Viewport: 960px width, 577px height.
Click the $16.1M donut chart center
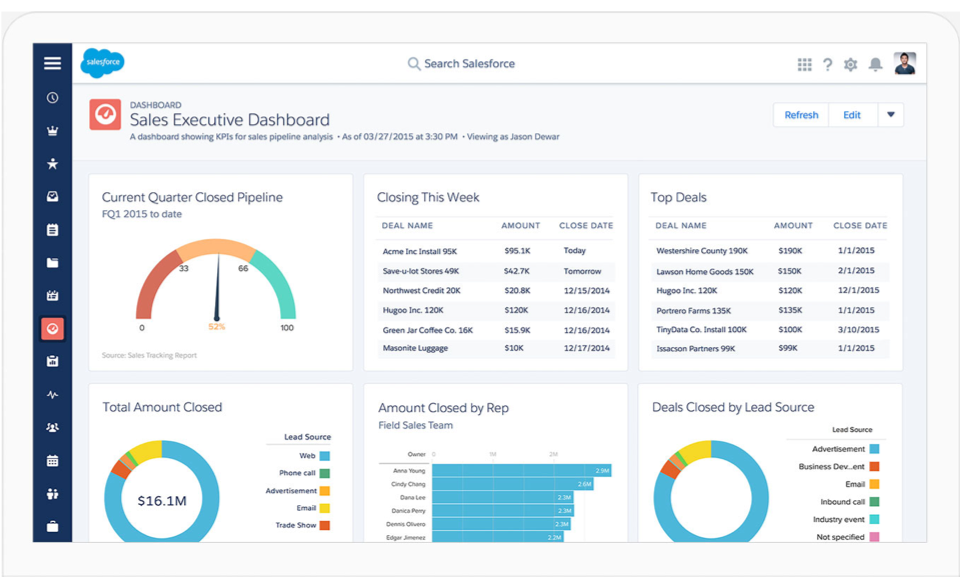point(162,500)
